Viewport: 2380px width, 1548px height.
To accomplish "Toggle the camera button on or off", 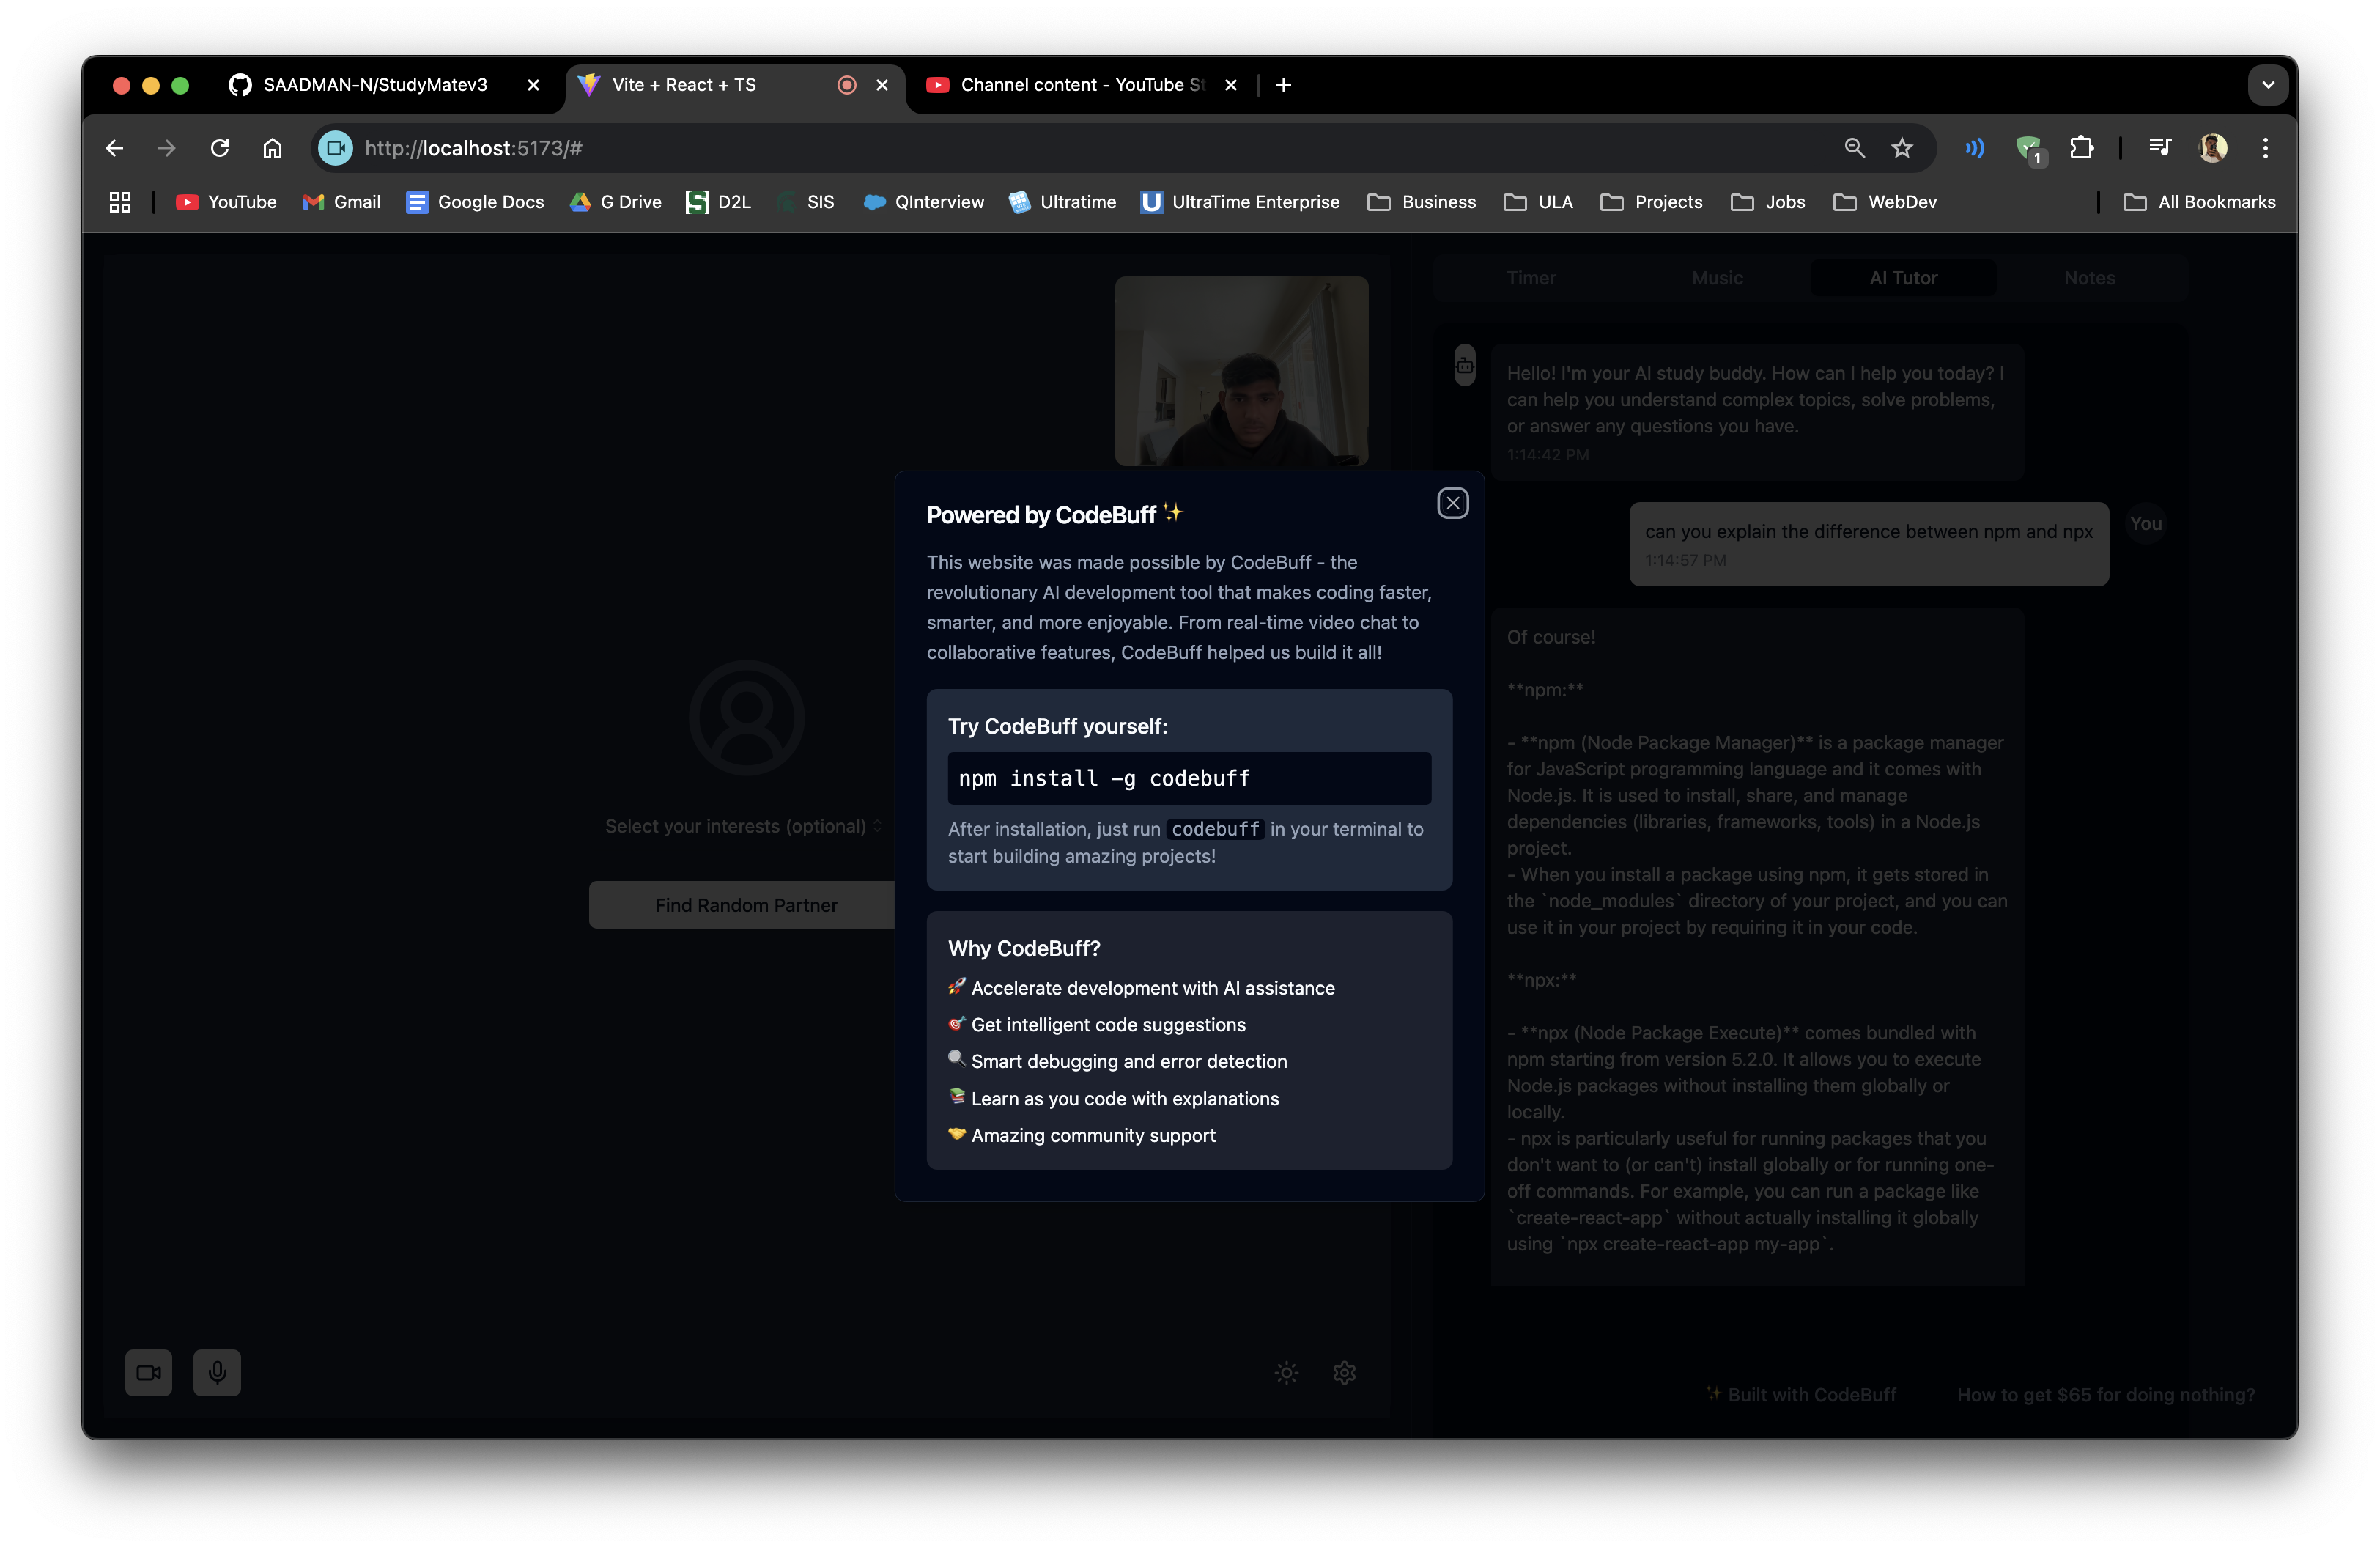I will click(148, 1372).
